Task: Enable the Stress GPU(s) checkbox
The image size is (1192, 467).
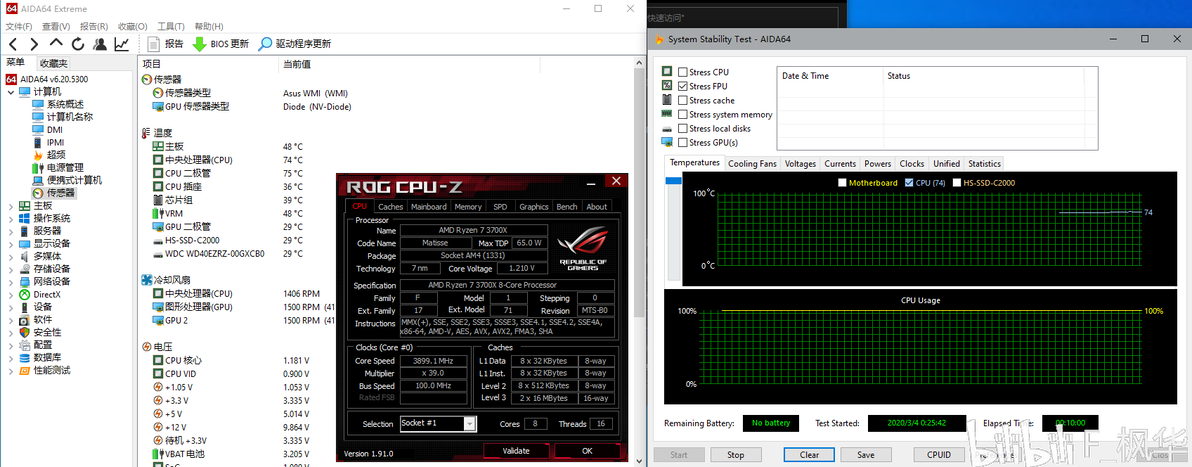Action: click(x=683, y=143)
